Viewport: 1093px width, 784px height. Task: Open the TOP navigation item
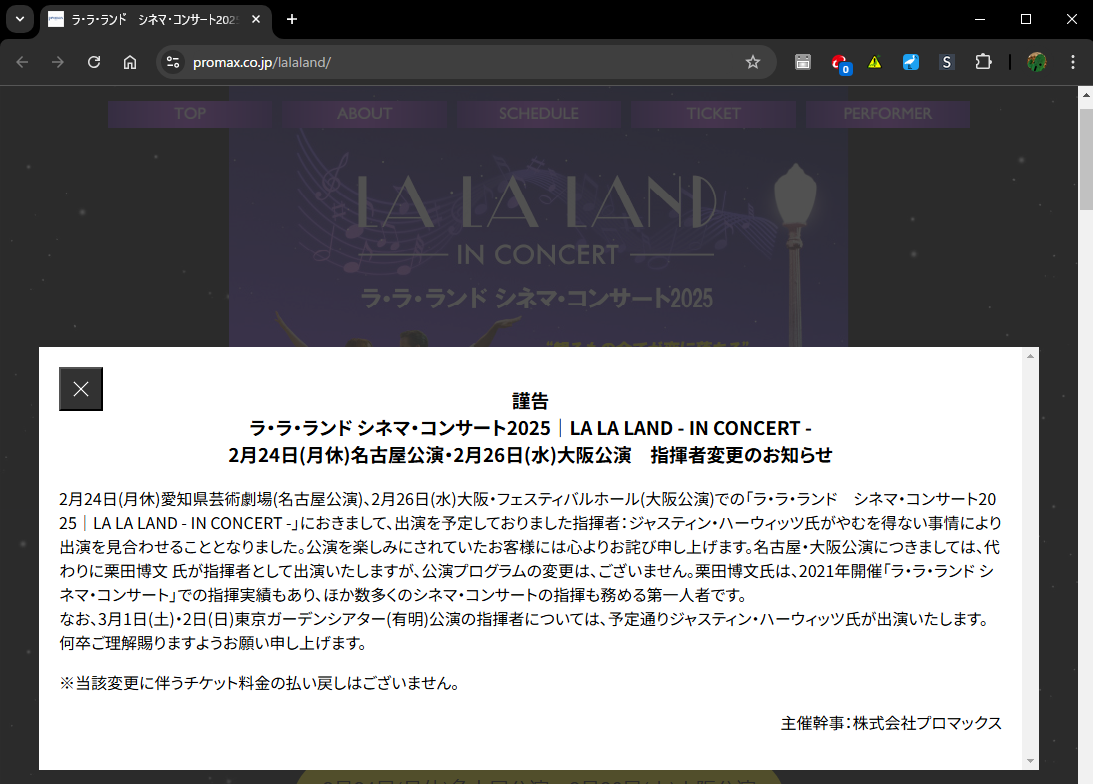190,114
